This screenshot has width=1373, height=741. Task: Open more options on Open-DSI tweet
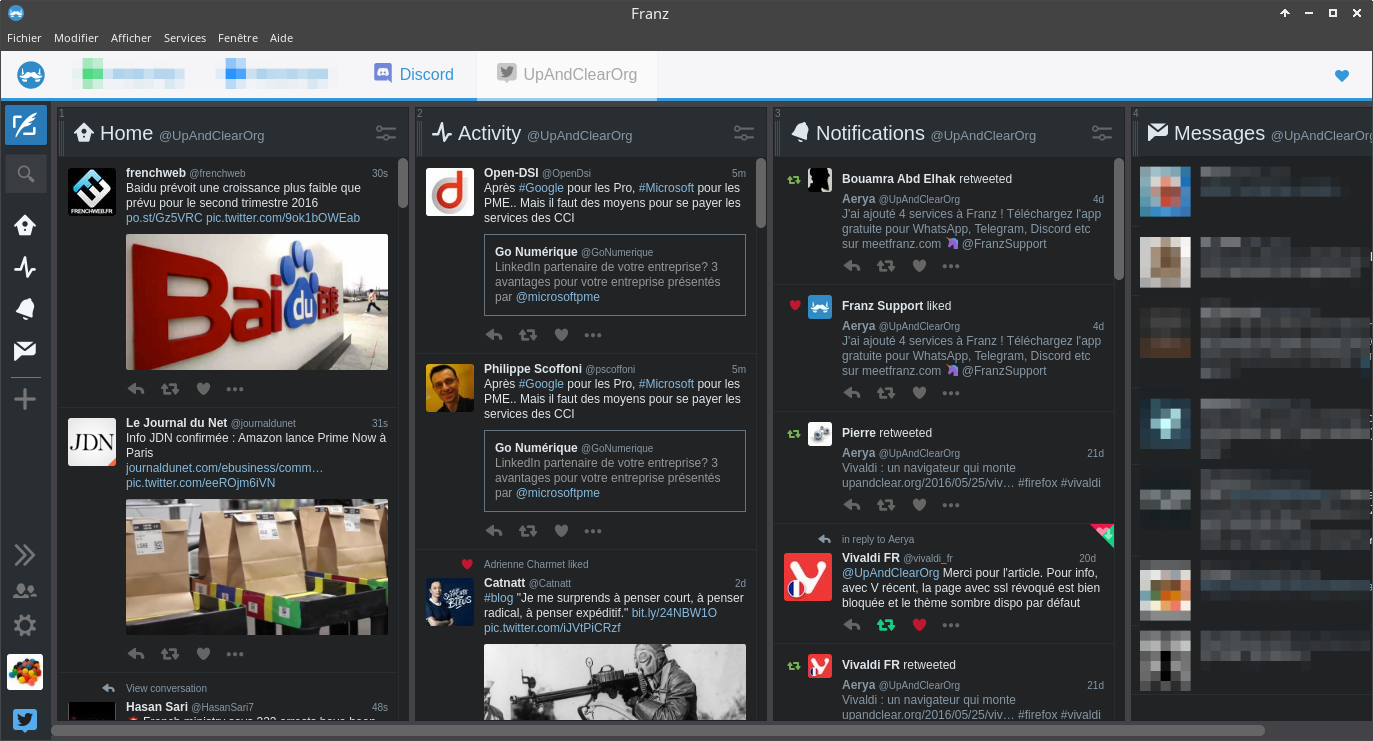point(593,335)
